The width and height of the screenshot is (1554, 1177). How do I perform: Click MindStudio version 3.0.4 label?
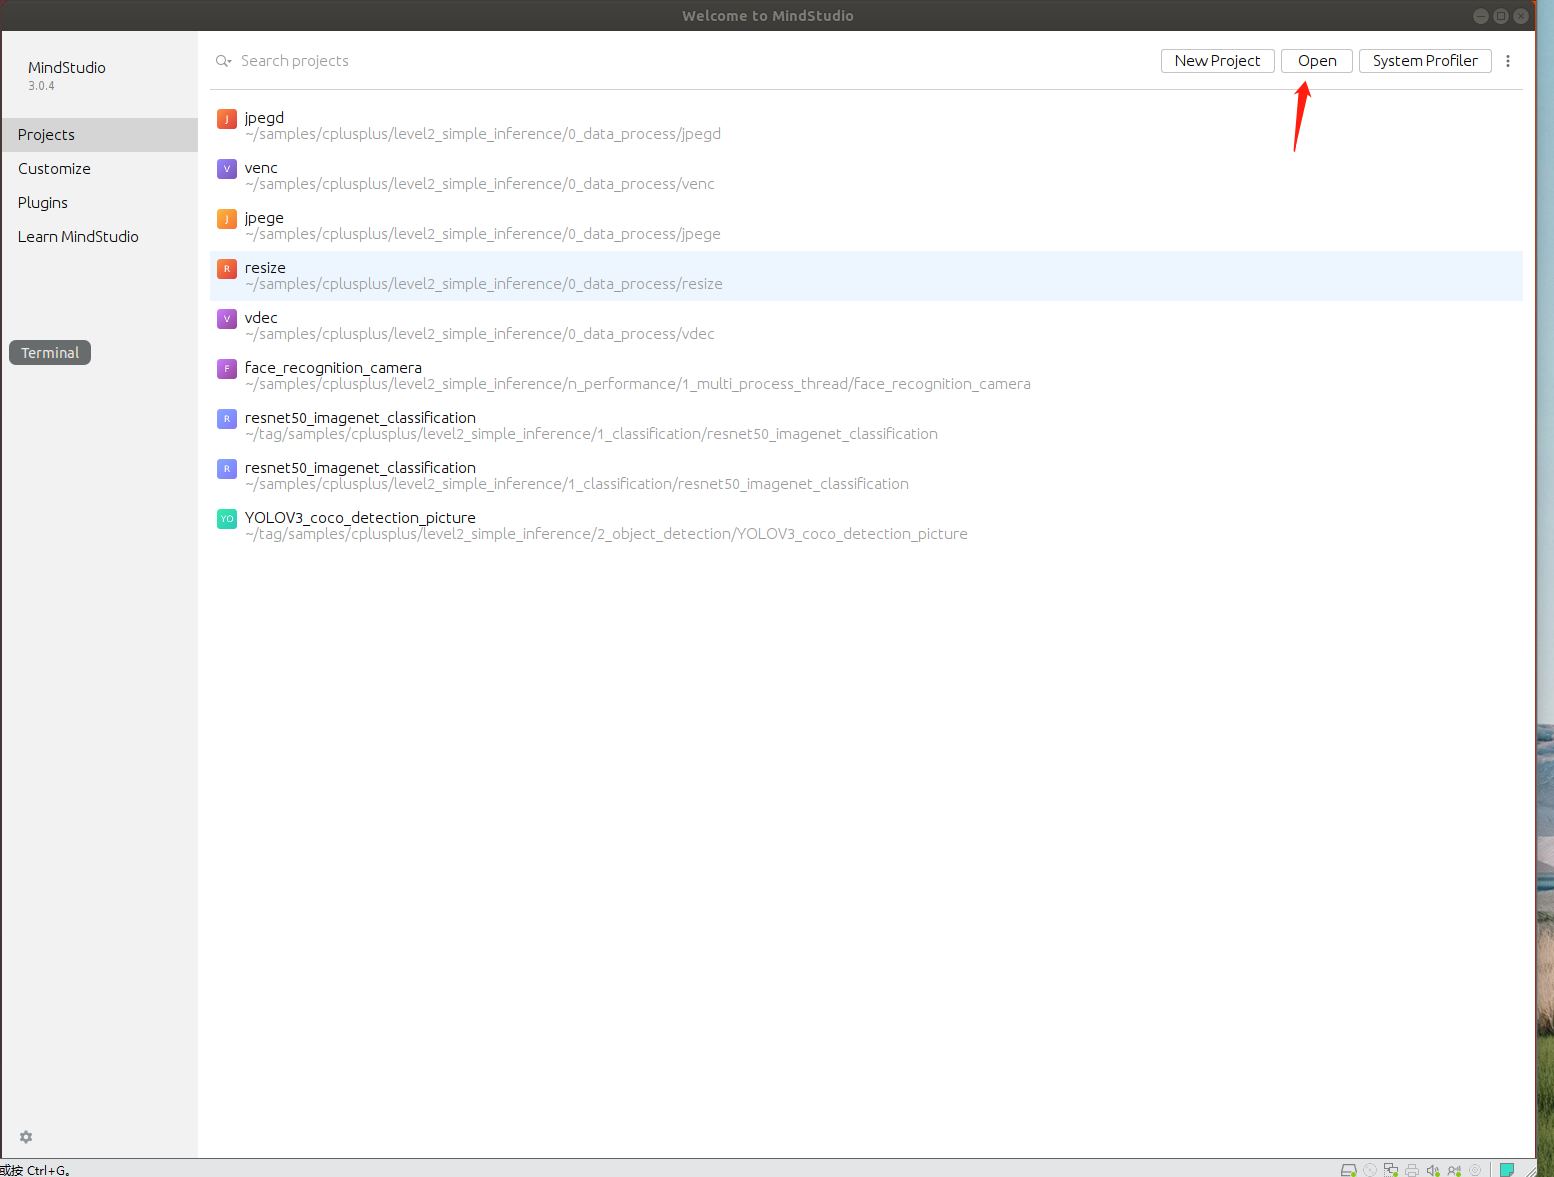(x=41, y=86)
